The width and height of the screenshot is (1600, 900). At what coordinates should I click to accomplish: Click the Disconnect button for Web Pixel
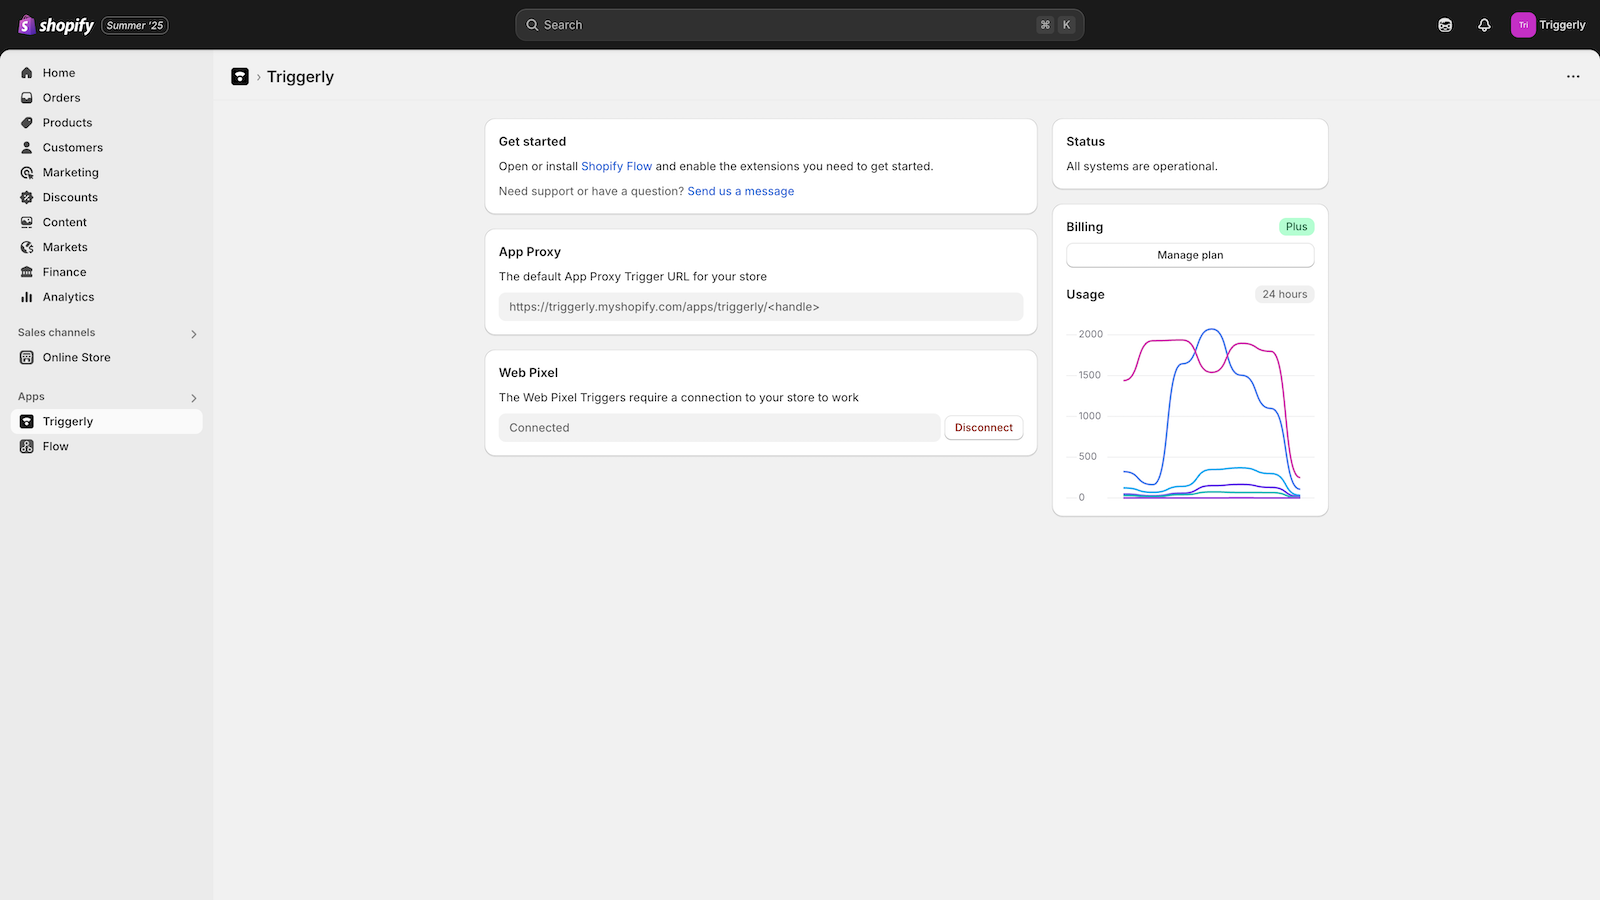(x=984, y=428)
